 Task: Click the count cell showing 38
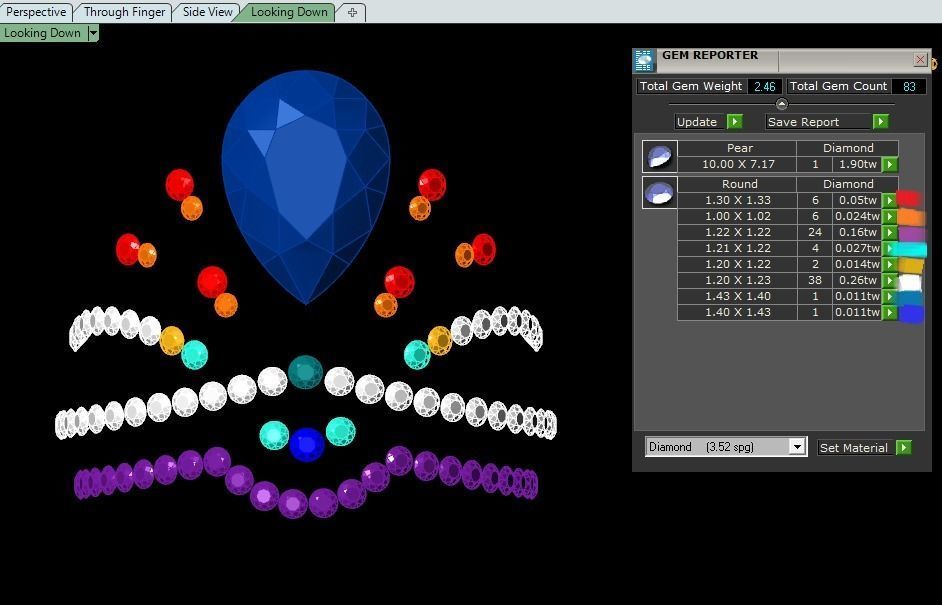tap(815, 281)
